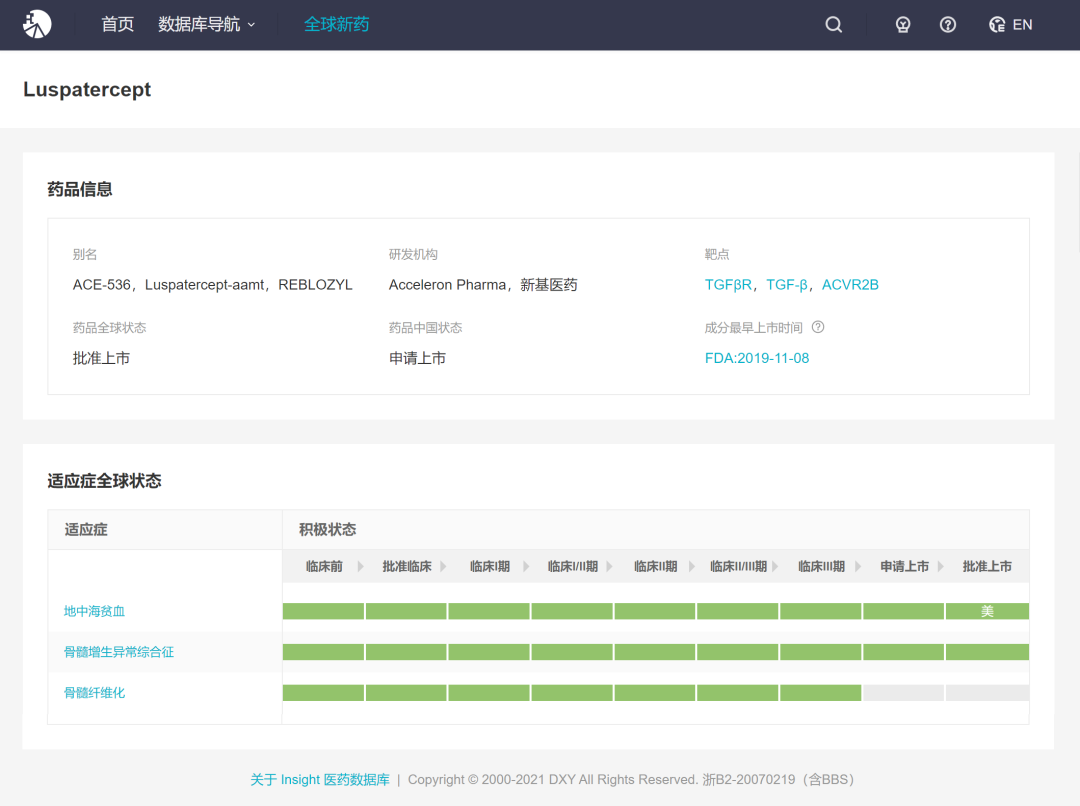Open the 地中海贫血 indication link
1080x806 pixels.
tap(94, 611)
